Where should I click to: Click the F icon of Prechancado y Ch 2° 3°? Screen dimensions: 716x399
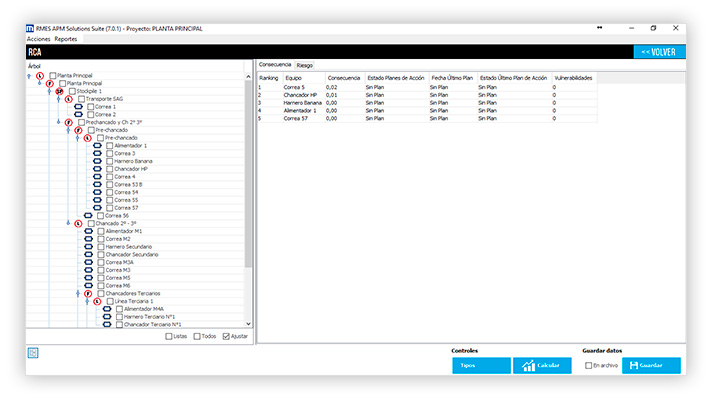(69, 122)
